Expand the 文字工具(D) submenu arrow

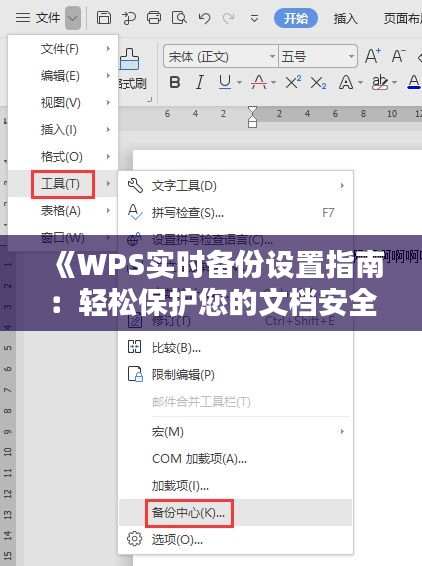click(342, 186)
